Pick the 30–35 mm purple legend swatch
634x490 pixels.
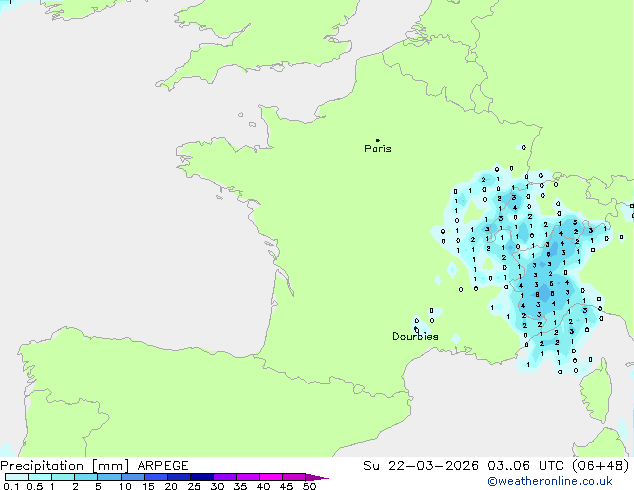[225, 477]
